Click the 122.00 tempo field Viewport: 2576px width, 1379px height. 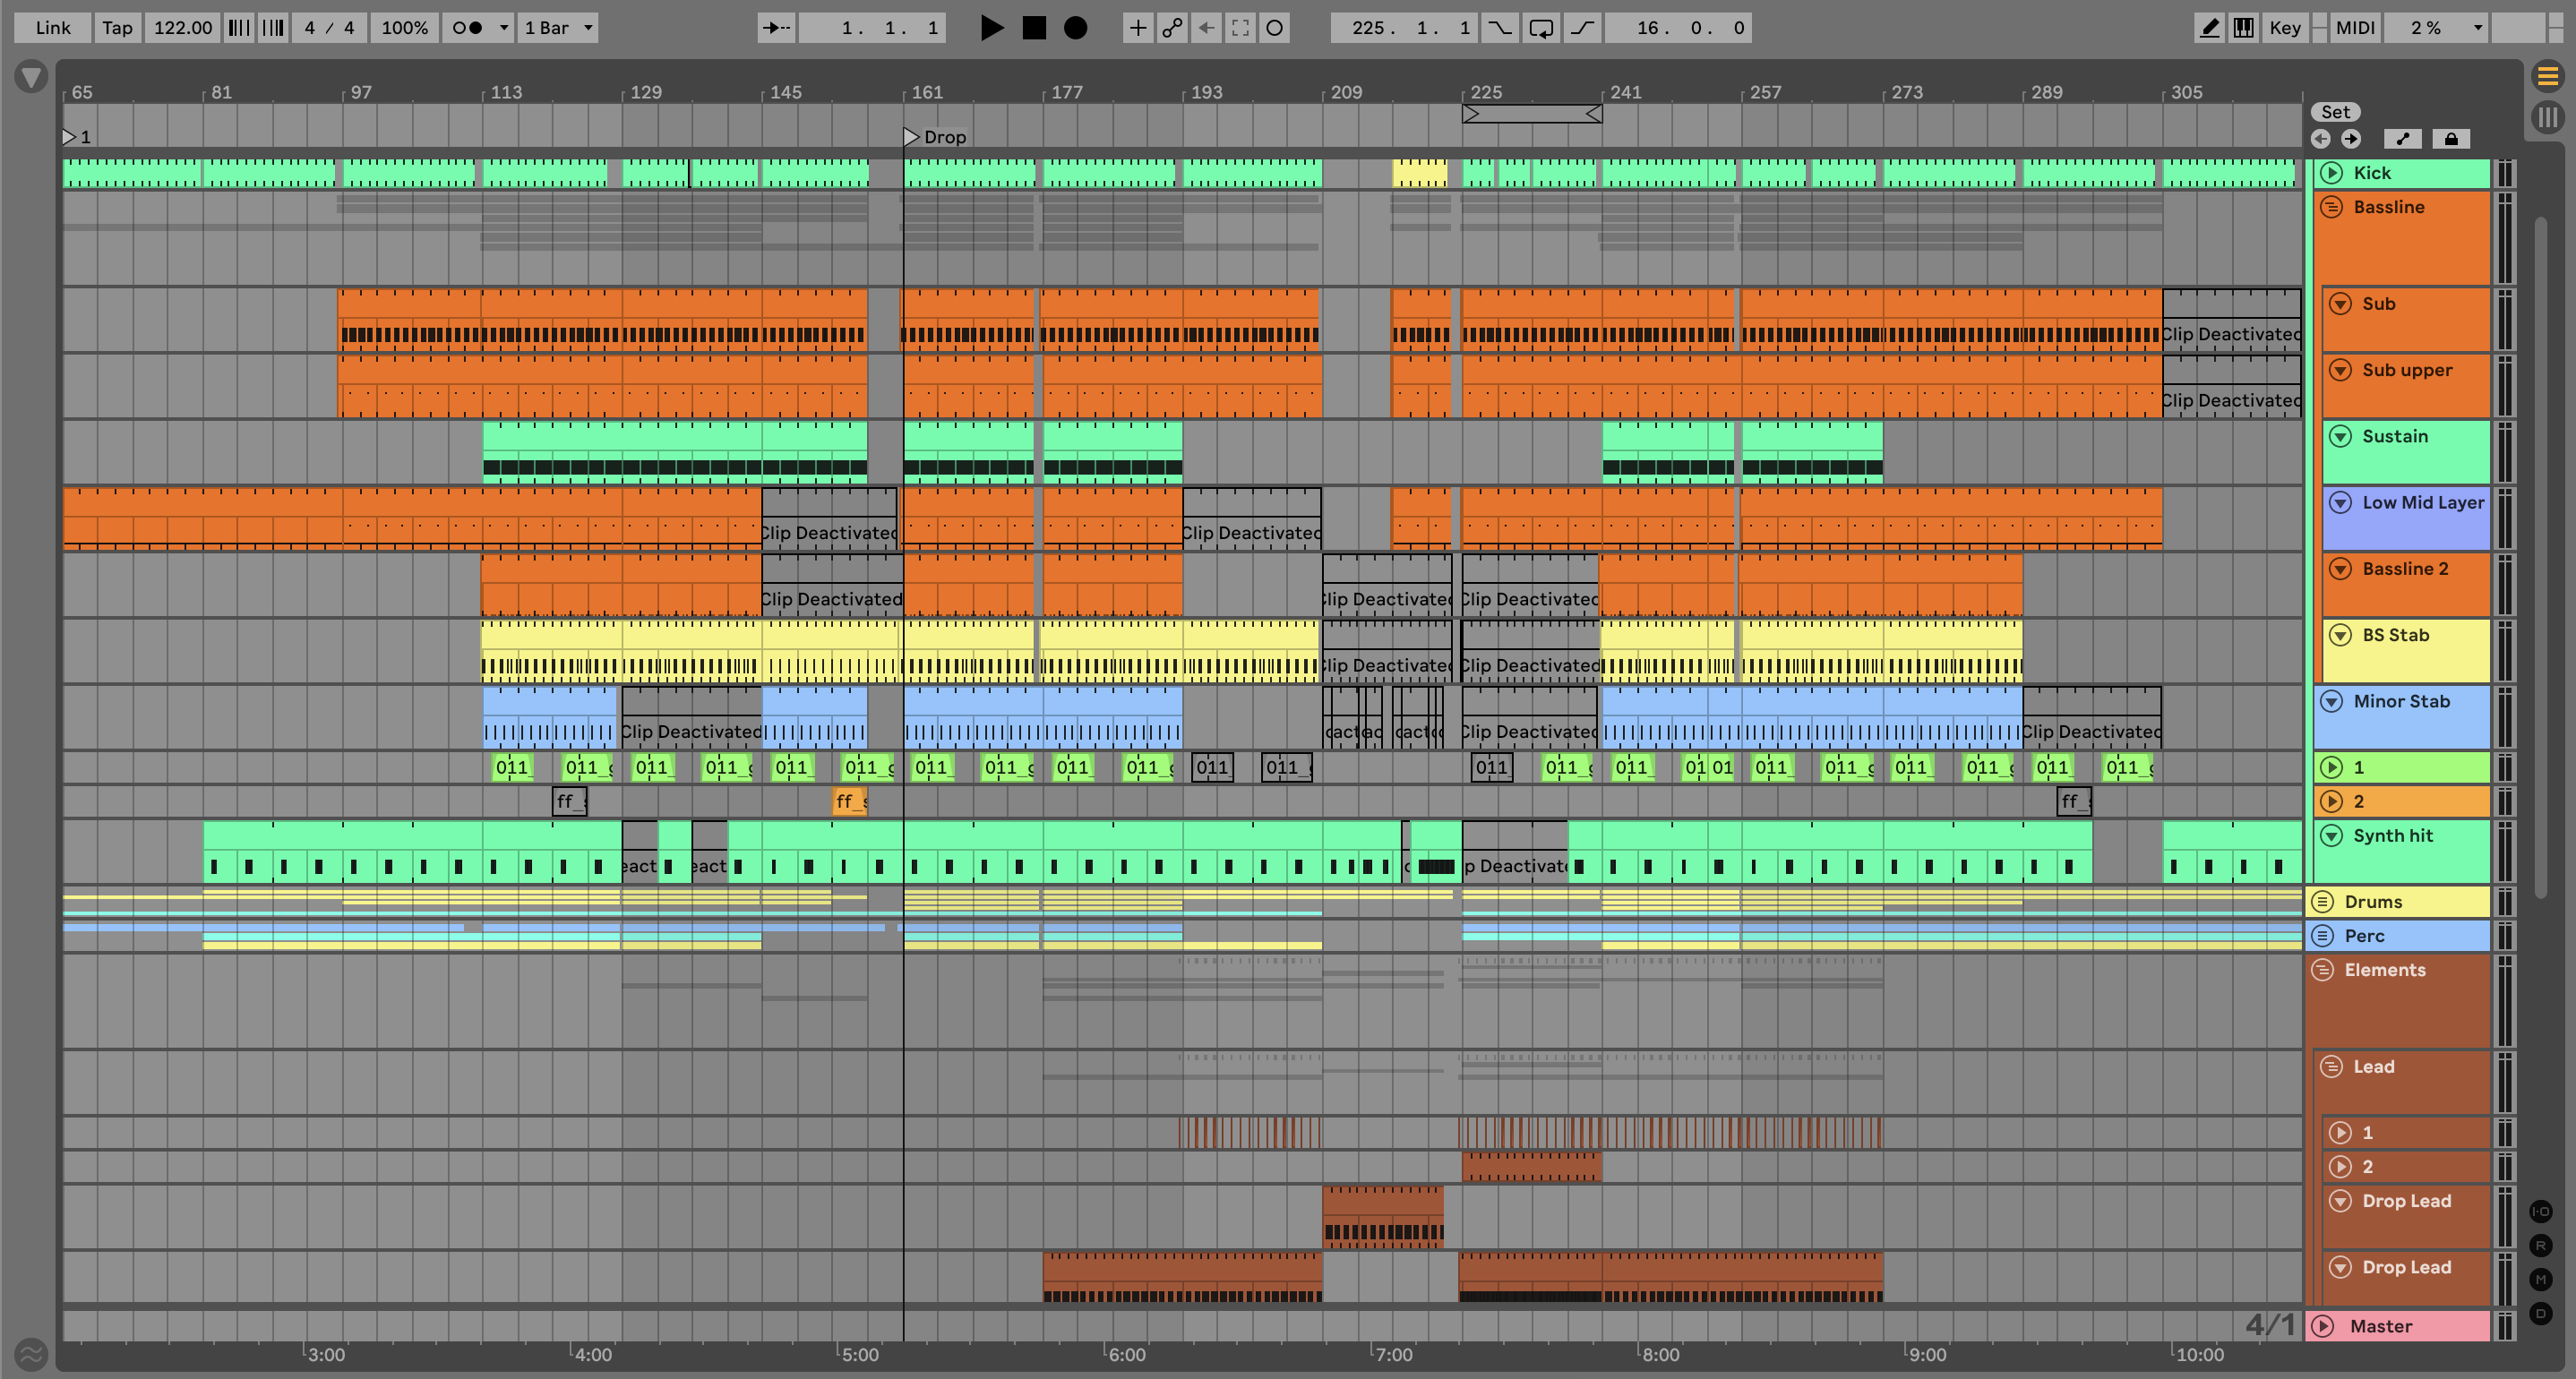tap(182, 28)
